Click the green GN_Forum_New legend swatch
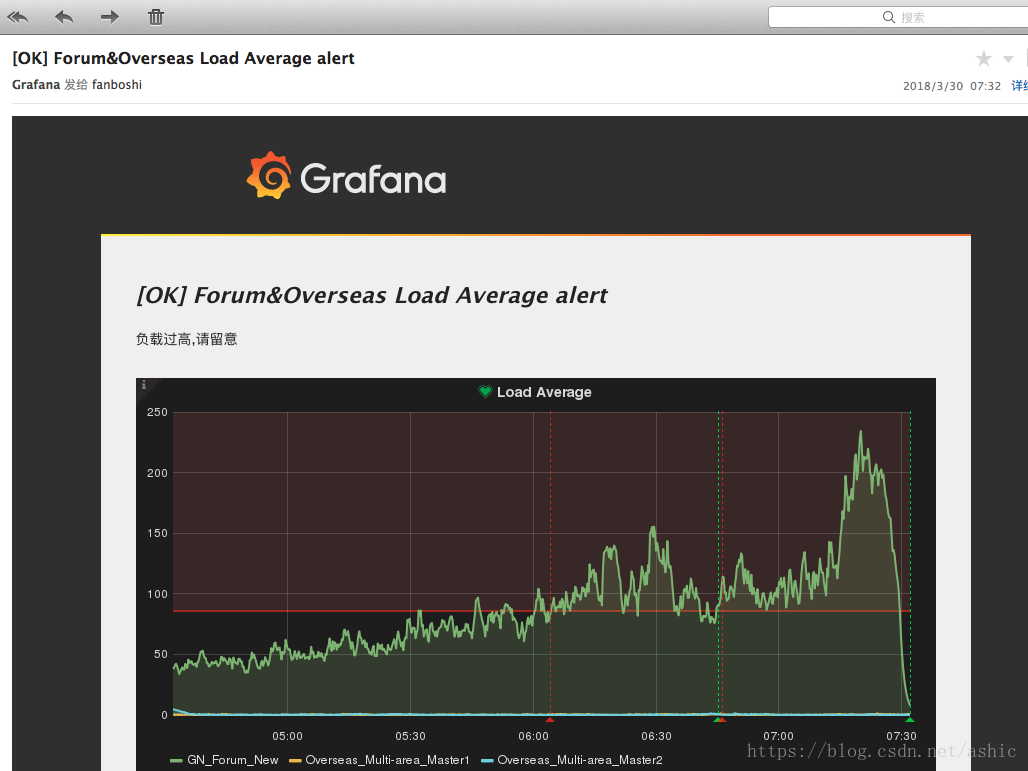This screenshot has width=1028, height=771. click(x=176, y=761)
